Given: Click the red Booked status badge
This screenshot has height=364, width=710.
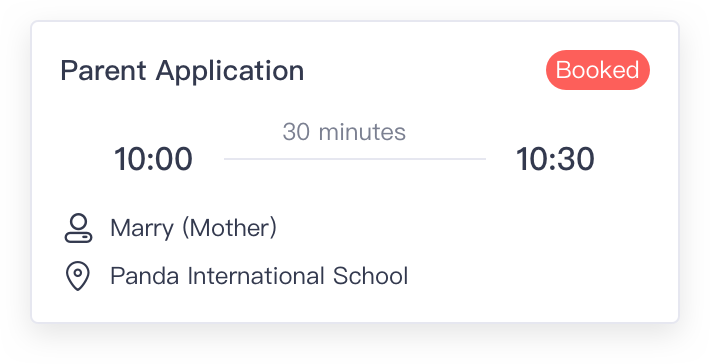Looking at the screenshot, I should 598,70.
